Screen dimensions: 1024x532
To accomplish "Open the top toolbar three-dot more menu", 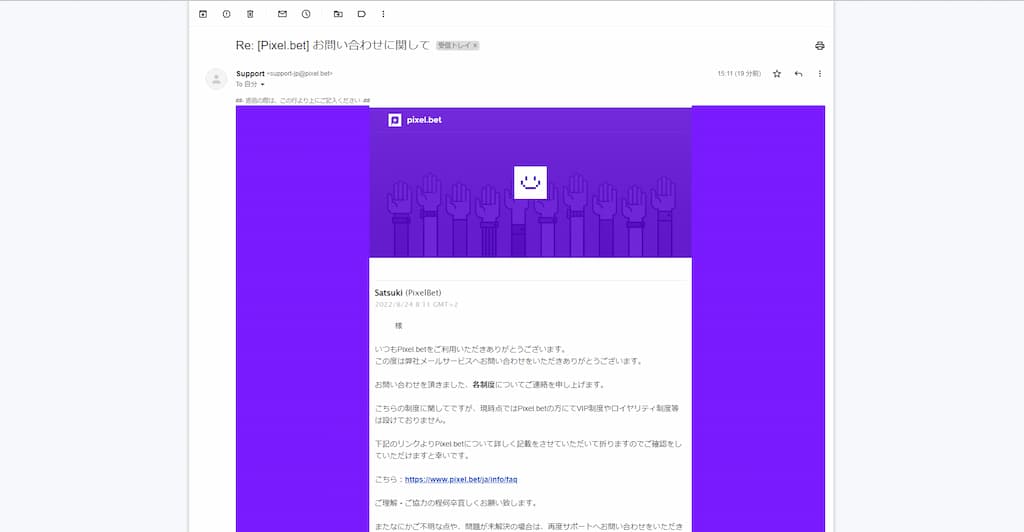I will pos(383,14).
